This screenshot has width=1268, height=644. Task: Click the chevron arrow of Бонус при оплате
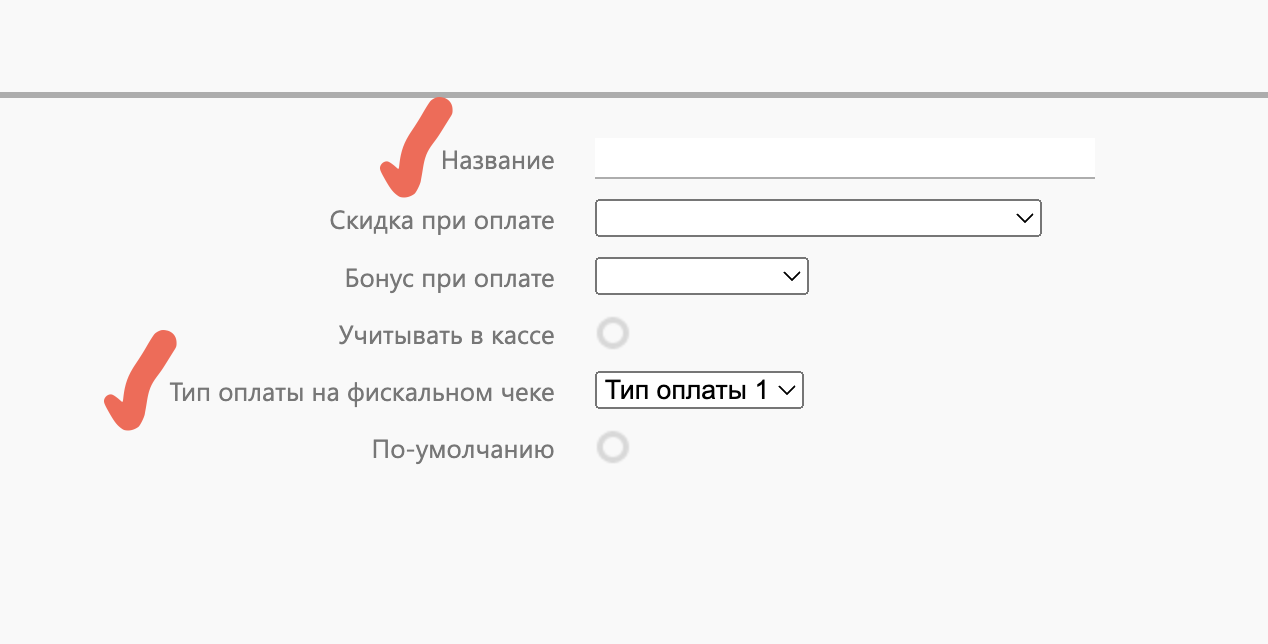point(792,276)
